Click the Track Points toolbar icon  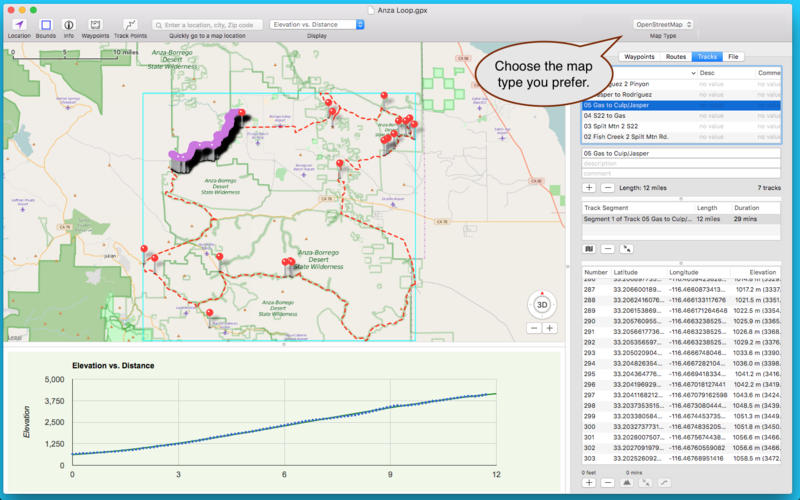point(130,24)
